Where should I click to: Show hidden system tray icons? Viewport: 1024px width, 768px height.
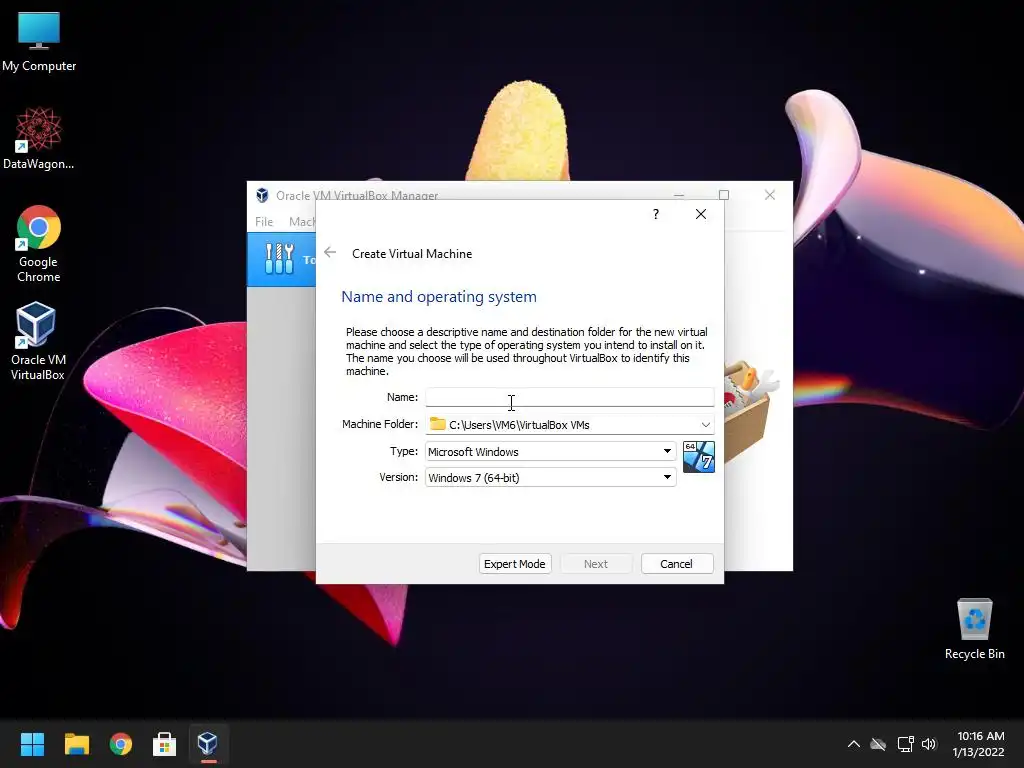[x=854, y=744]
